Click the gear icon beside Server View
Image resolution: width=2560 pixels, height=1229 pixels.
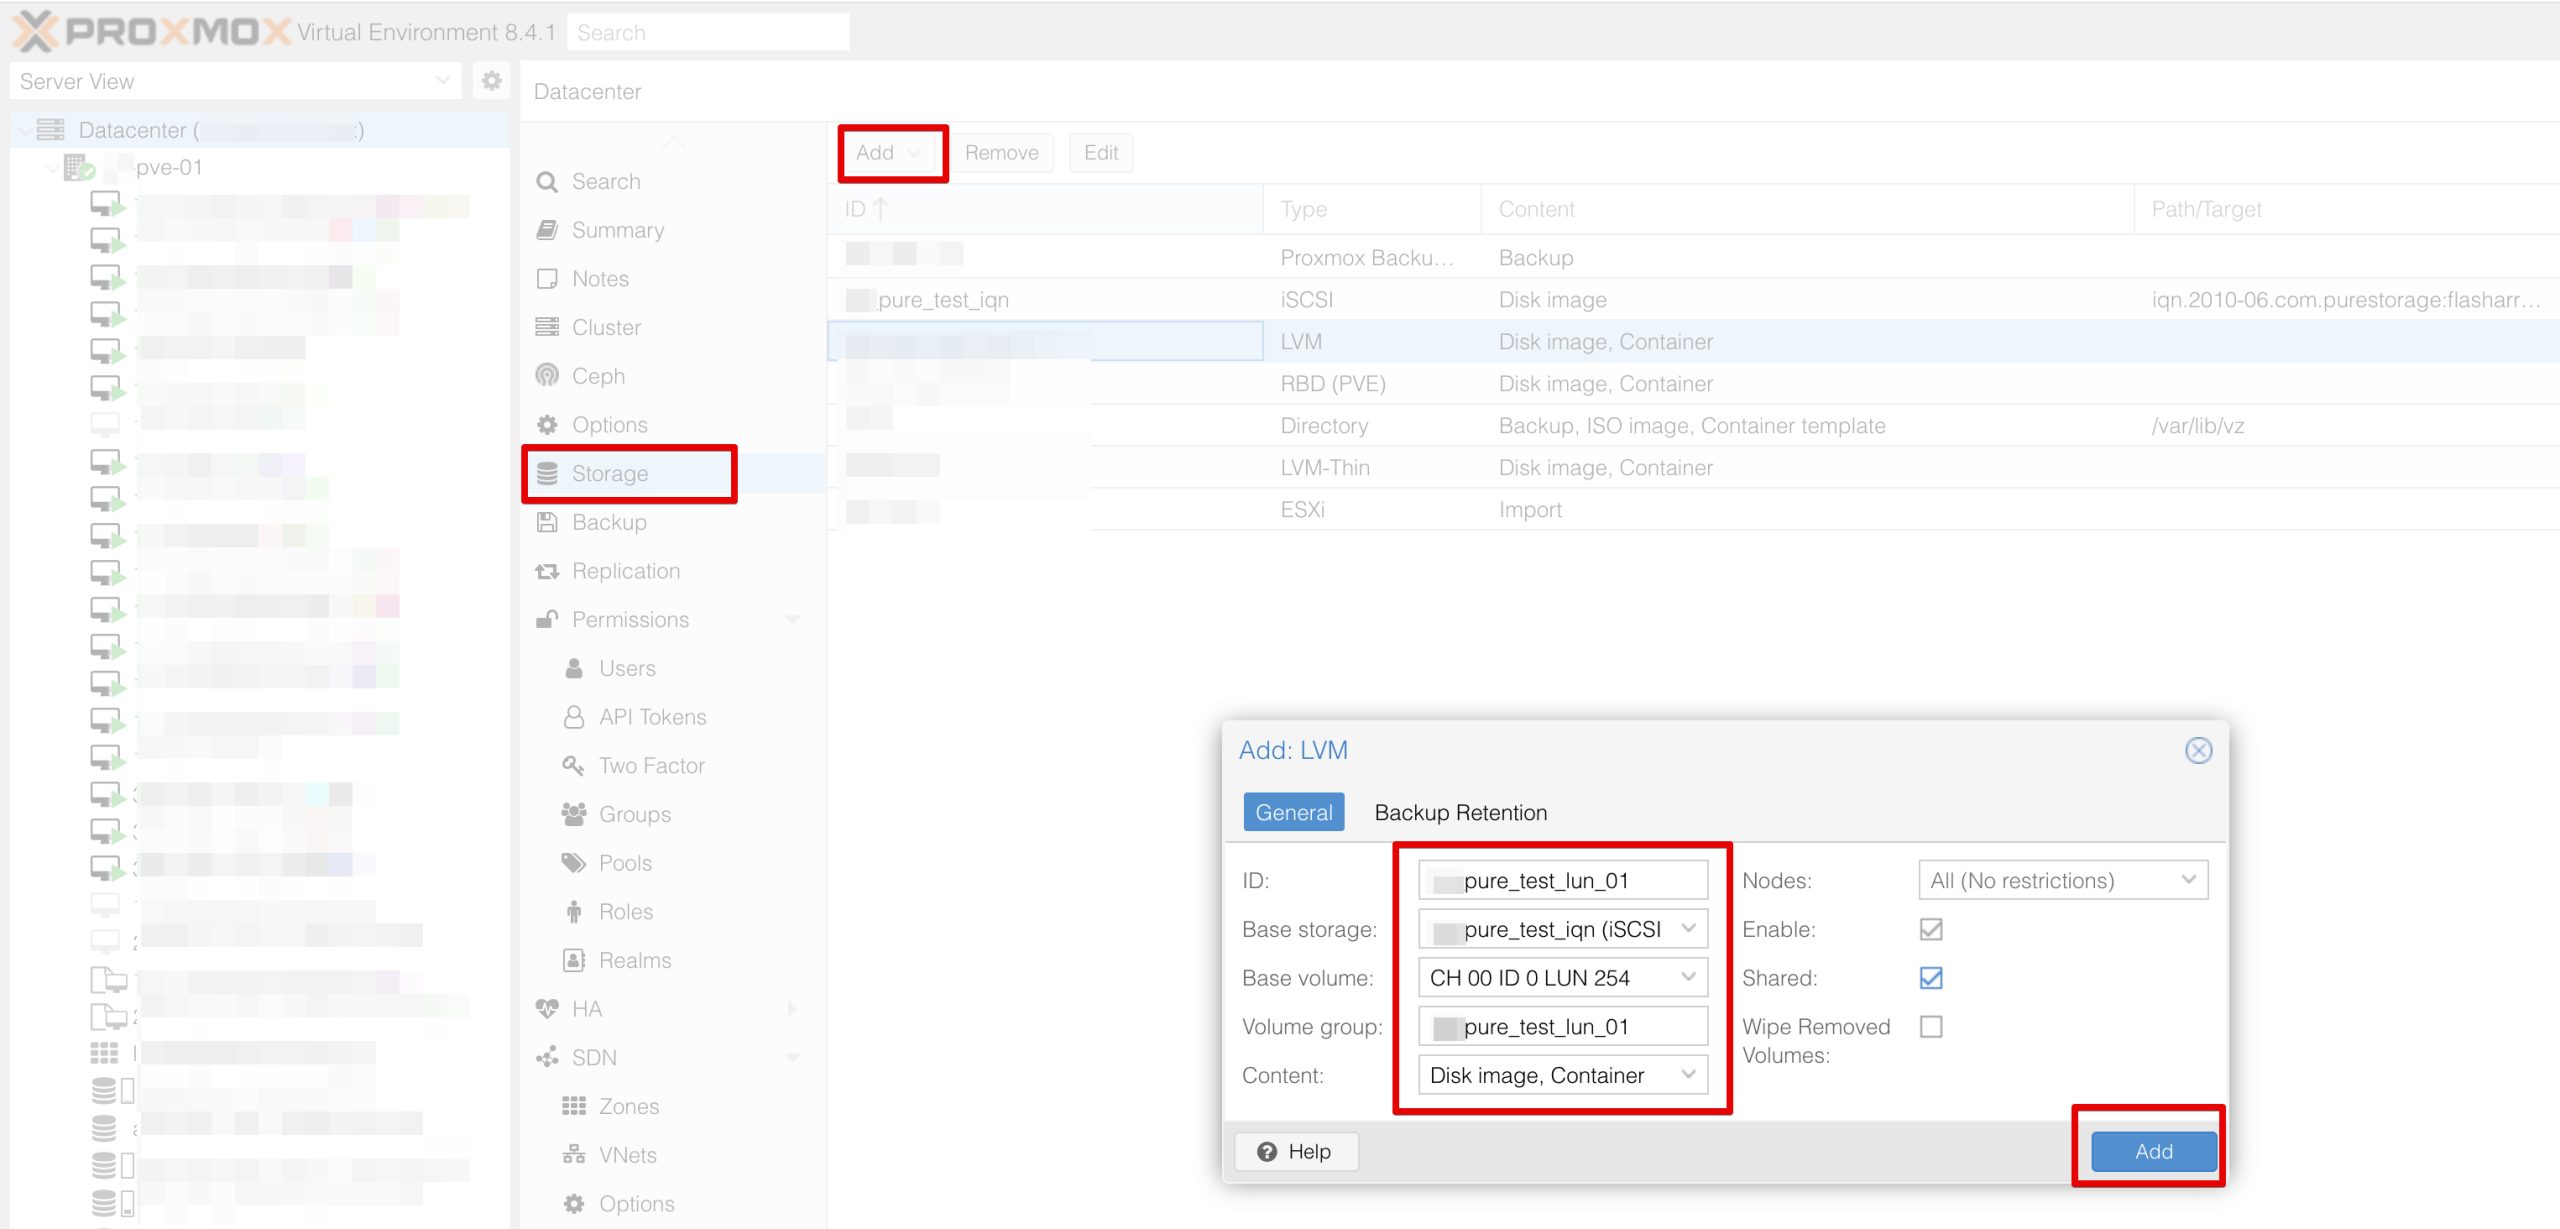[491, 81]
